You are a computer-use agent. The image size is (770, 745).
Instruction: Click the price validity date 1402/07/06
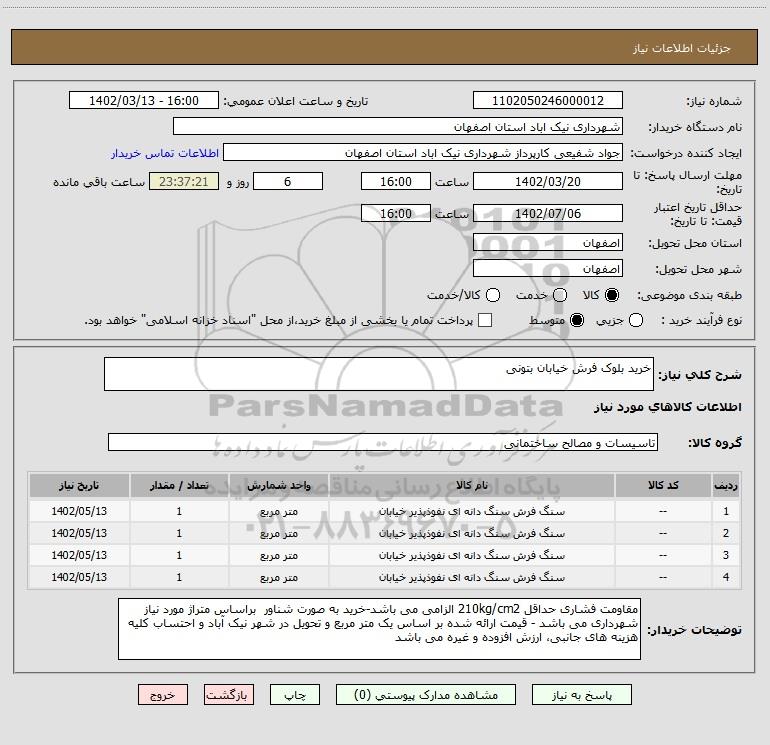548,213
